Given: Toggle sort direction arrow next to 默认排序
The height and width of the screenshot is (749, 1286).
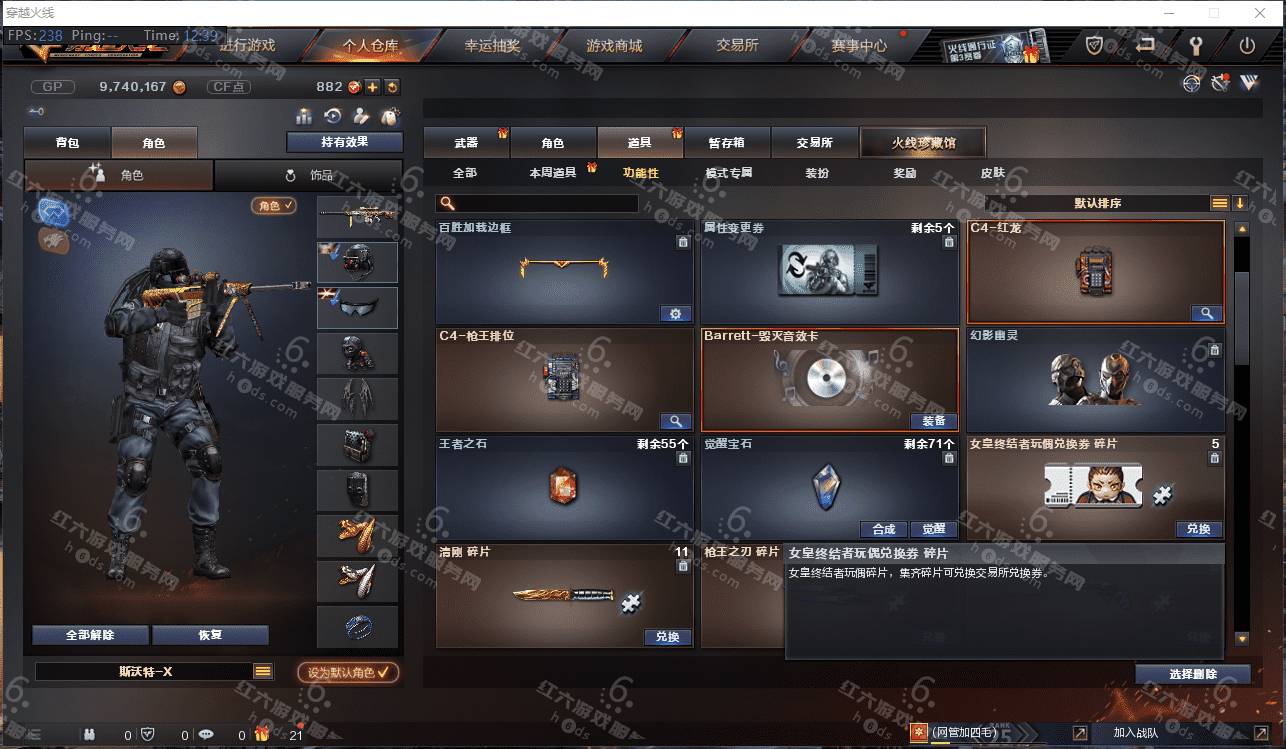Looking at the screenshot, I should tap(1240, 203).
